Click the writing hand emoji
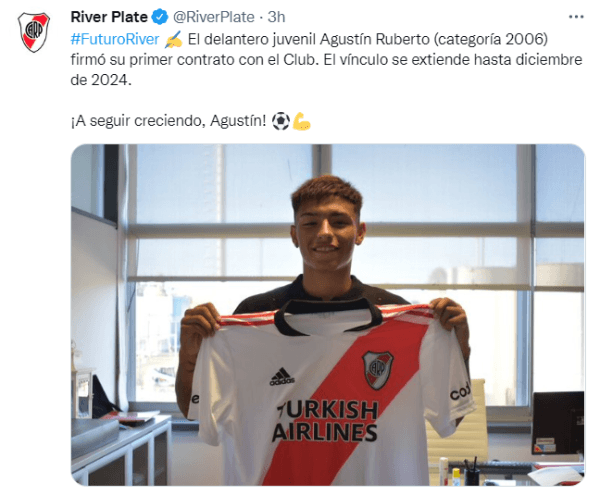 [x=173, y=39]
